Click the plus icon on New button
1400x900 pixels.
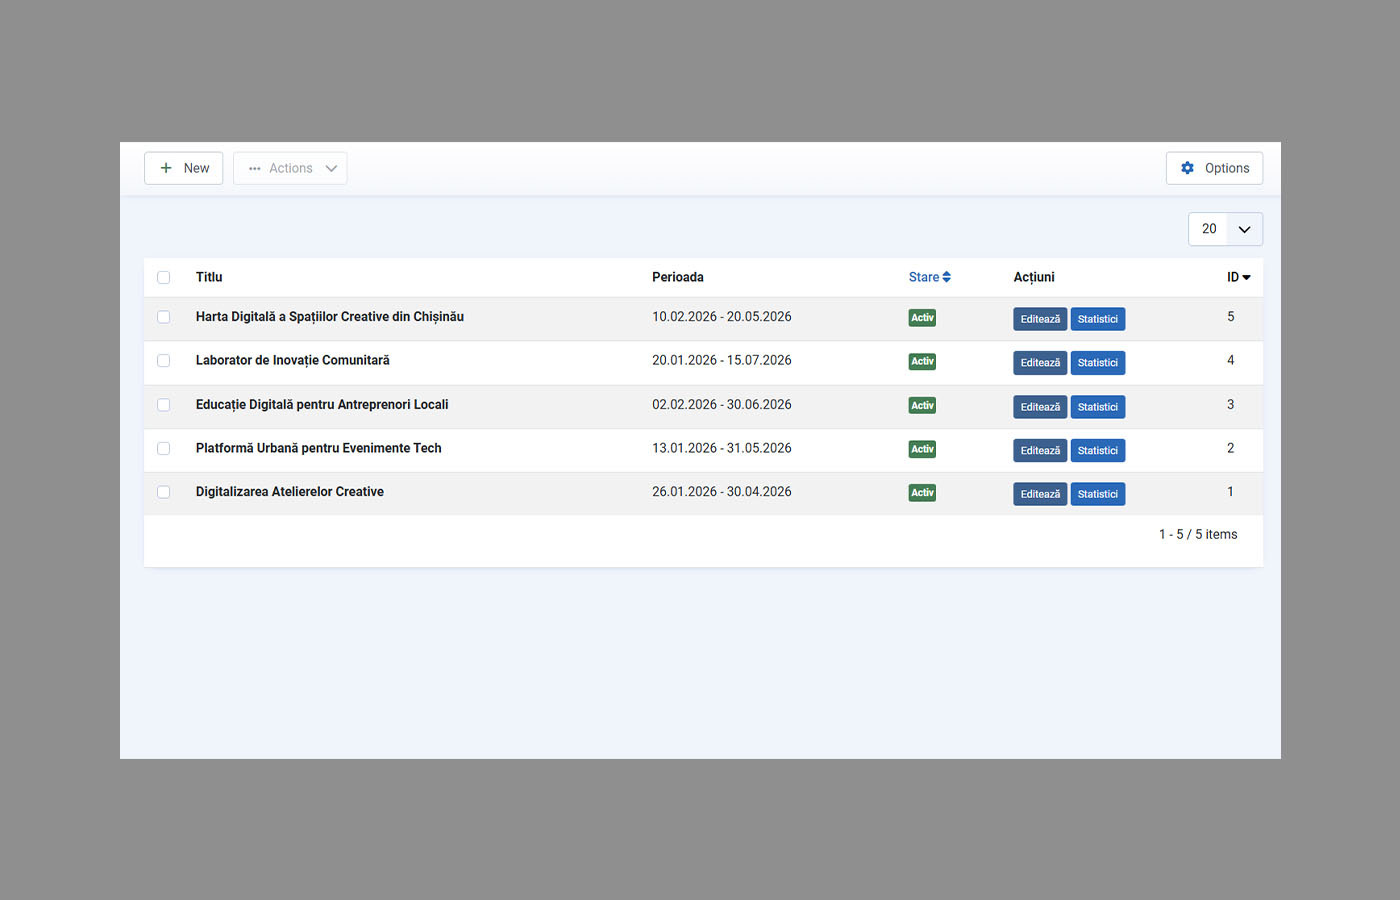[x=166, y=168]
